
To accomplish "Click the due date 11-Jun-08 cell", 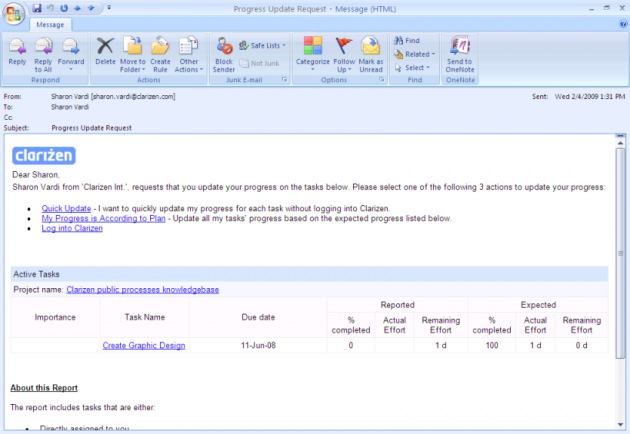I will click(x=258, y=345).
